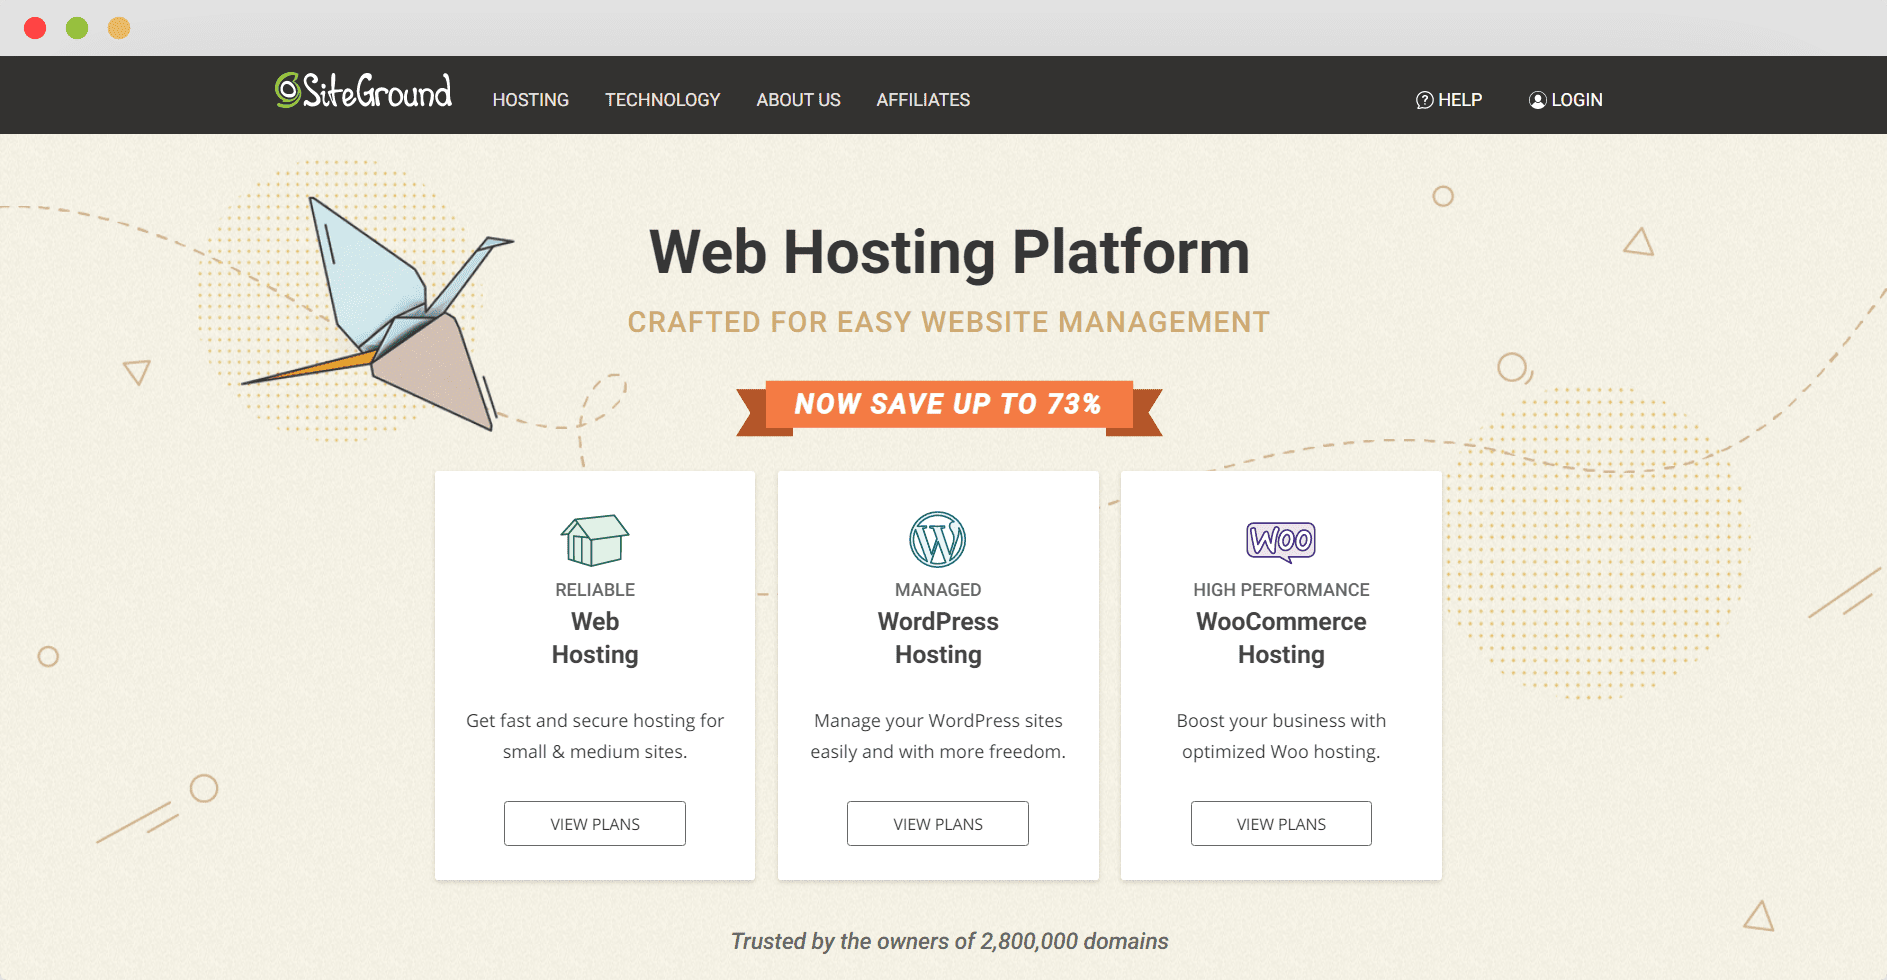The height and width of the screenshot is (980, 1887).
Task: Click the WooCommerce Hosting card title
Action: [x=1281, y=638]
